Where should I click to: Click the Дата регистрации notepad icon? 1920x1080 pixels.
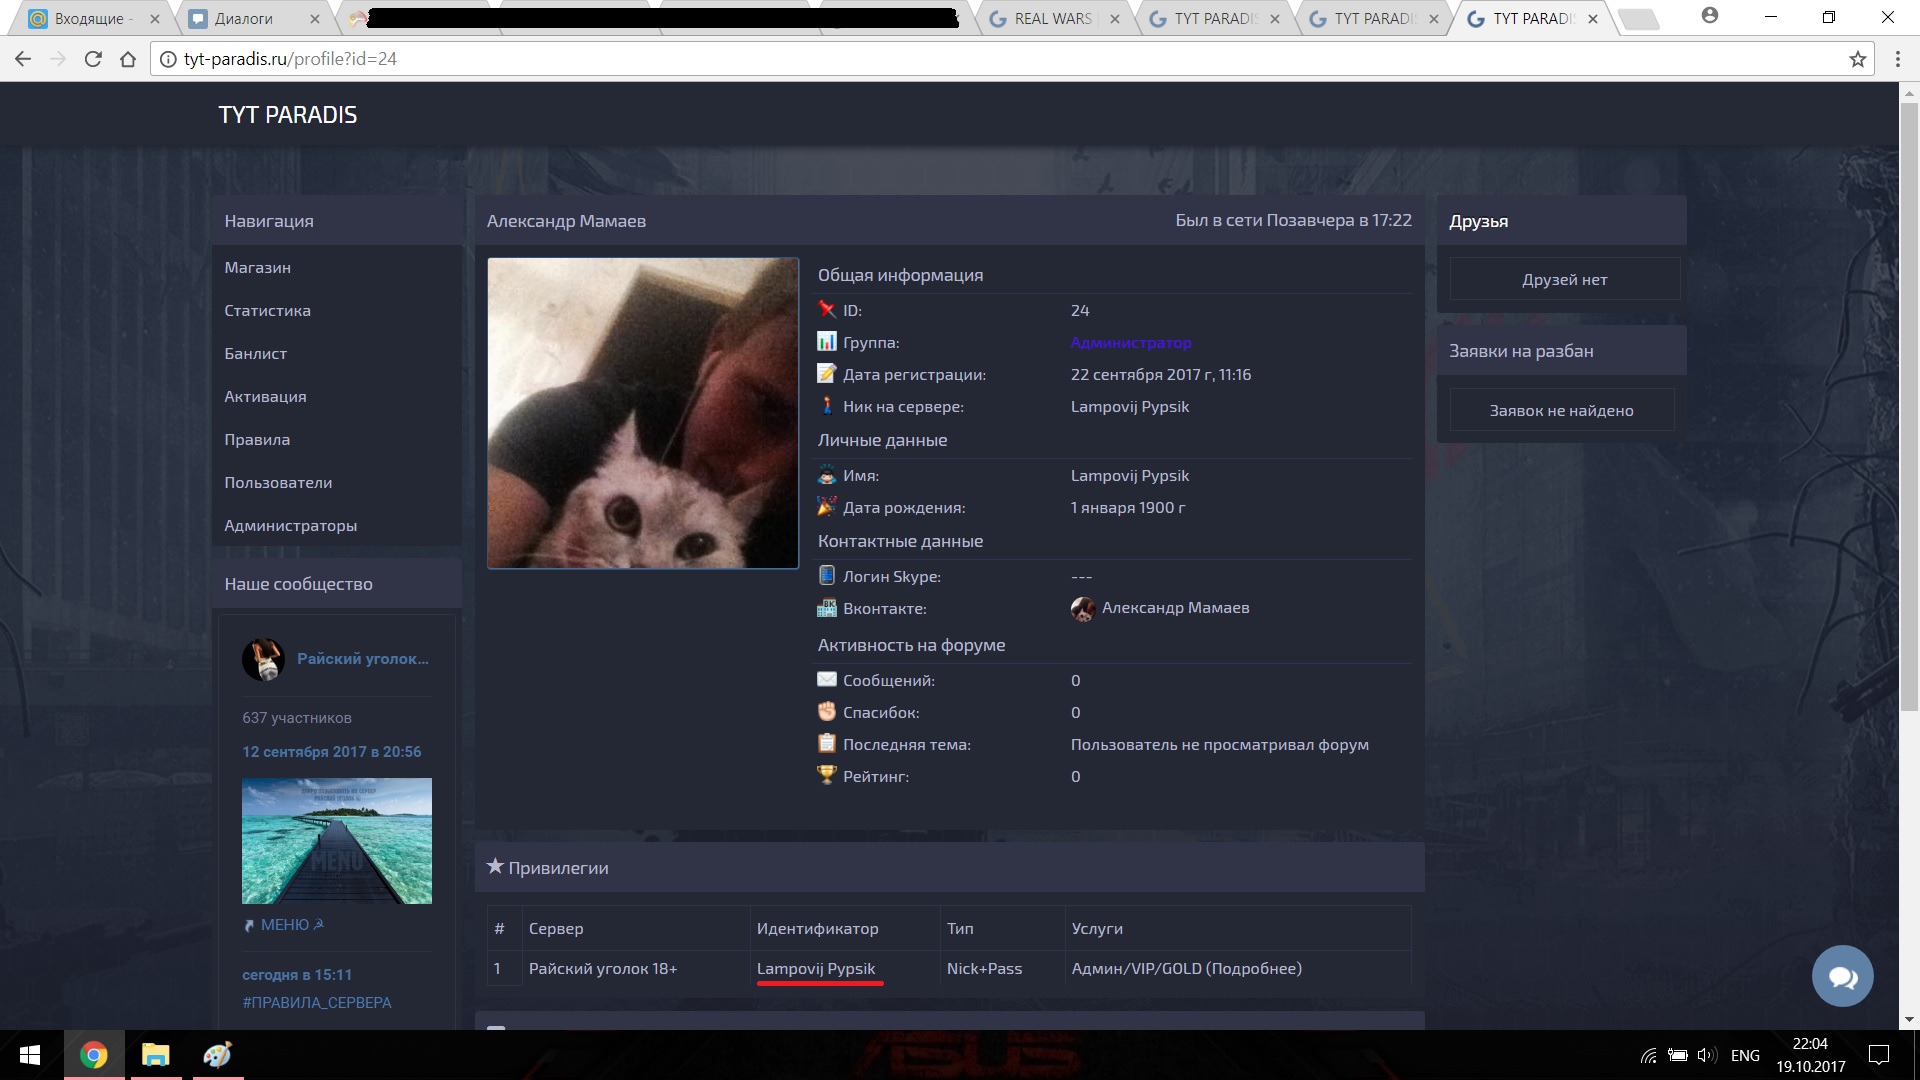click(x=827, y=374)
